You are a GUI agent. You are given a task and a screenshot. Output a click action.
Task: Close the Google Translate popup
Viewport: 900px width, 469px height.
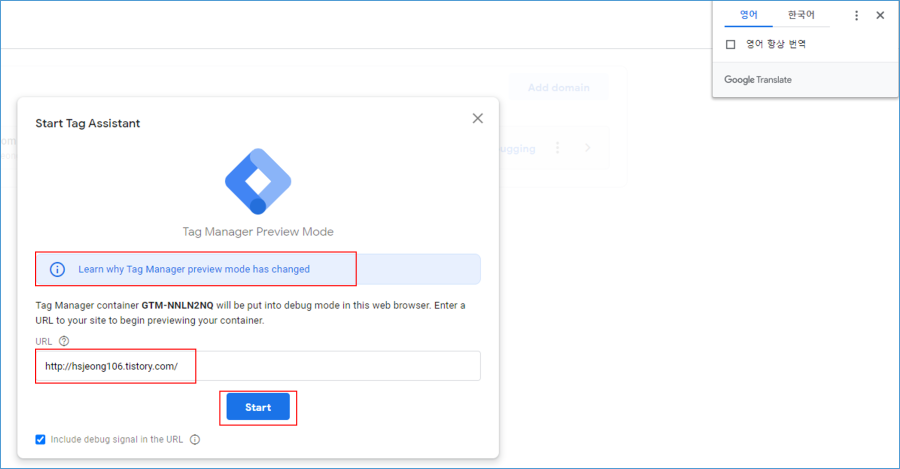click(x=880, y=15)
